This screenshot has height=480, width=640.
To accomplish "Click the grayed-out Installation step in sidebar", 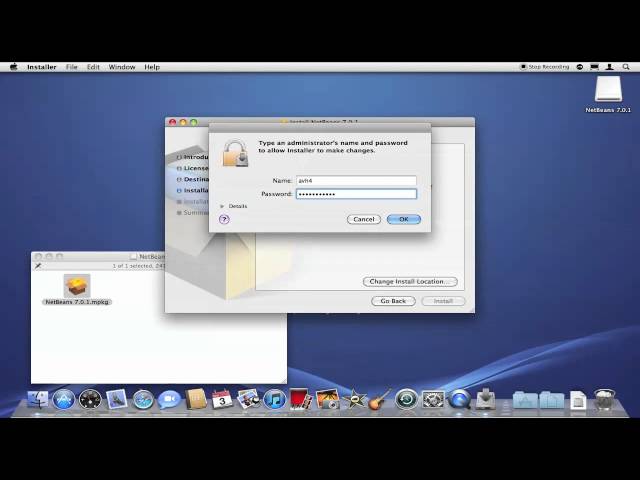I will tap(193, 202).
